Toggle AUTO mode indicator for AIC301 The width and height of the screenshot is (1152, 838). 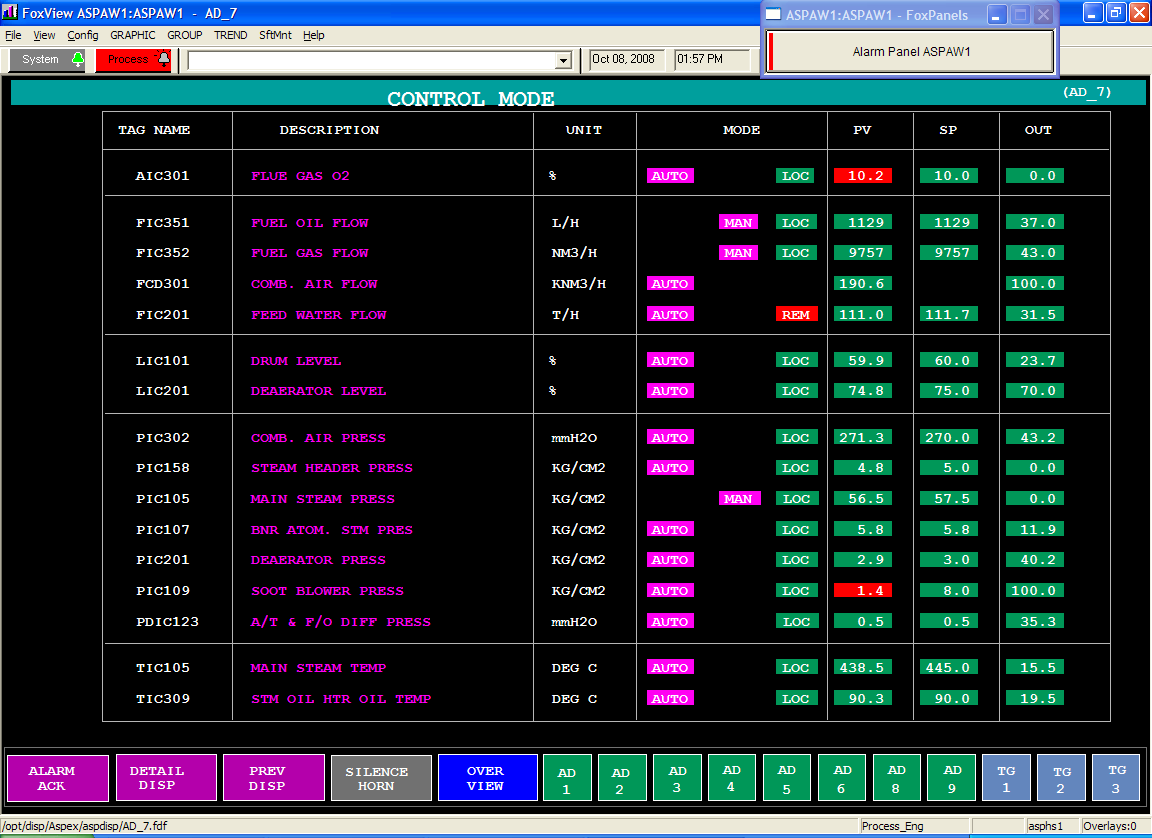pyautogui.click(x=670, y=176)
